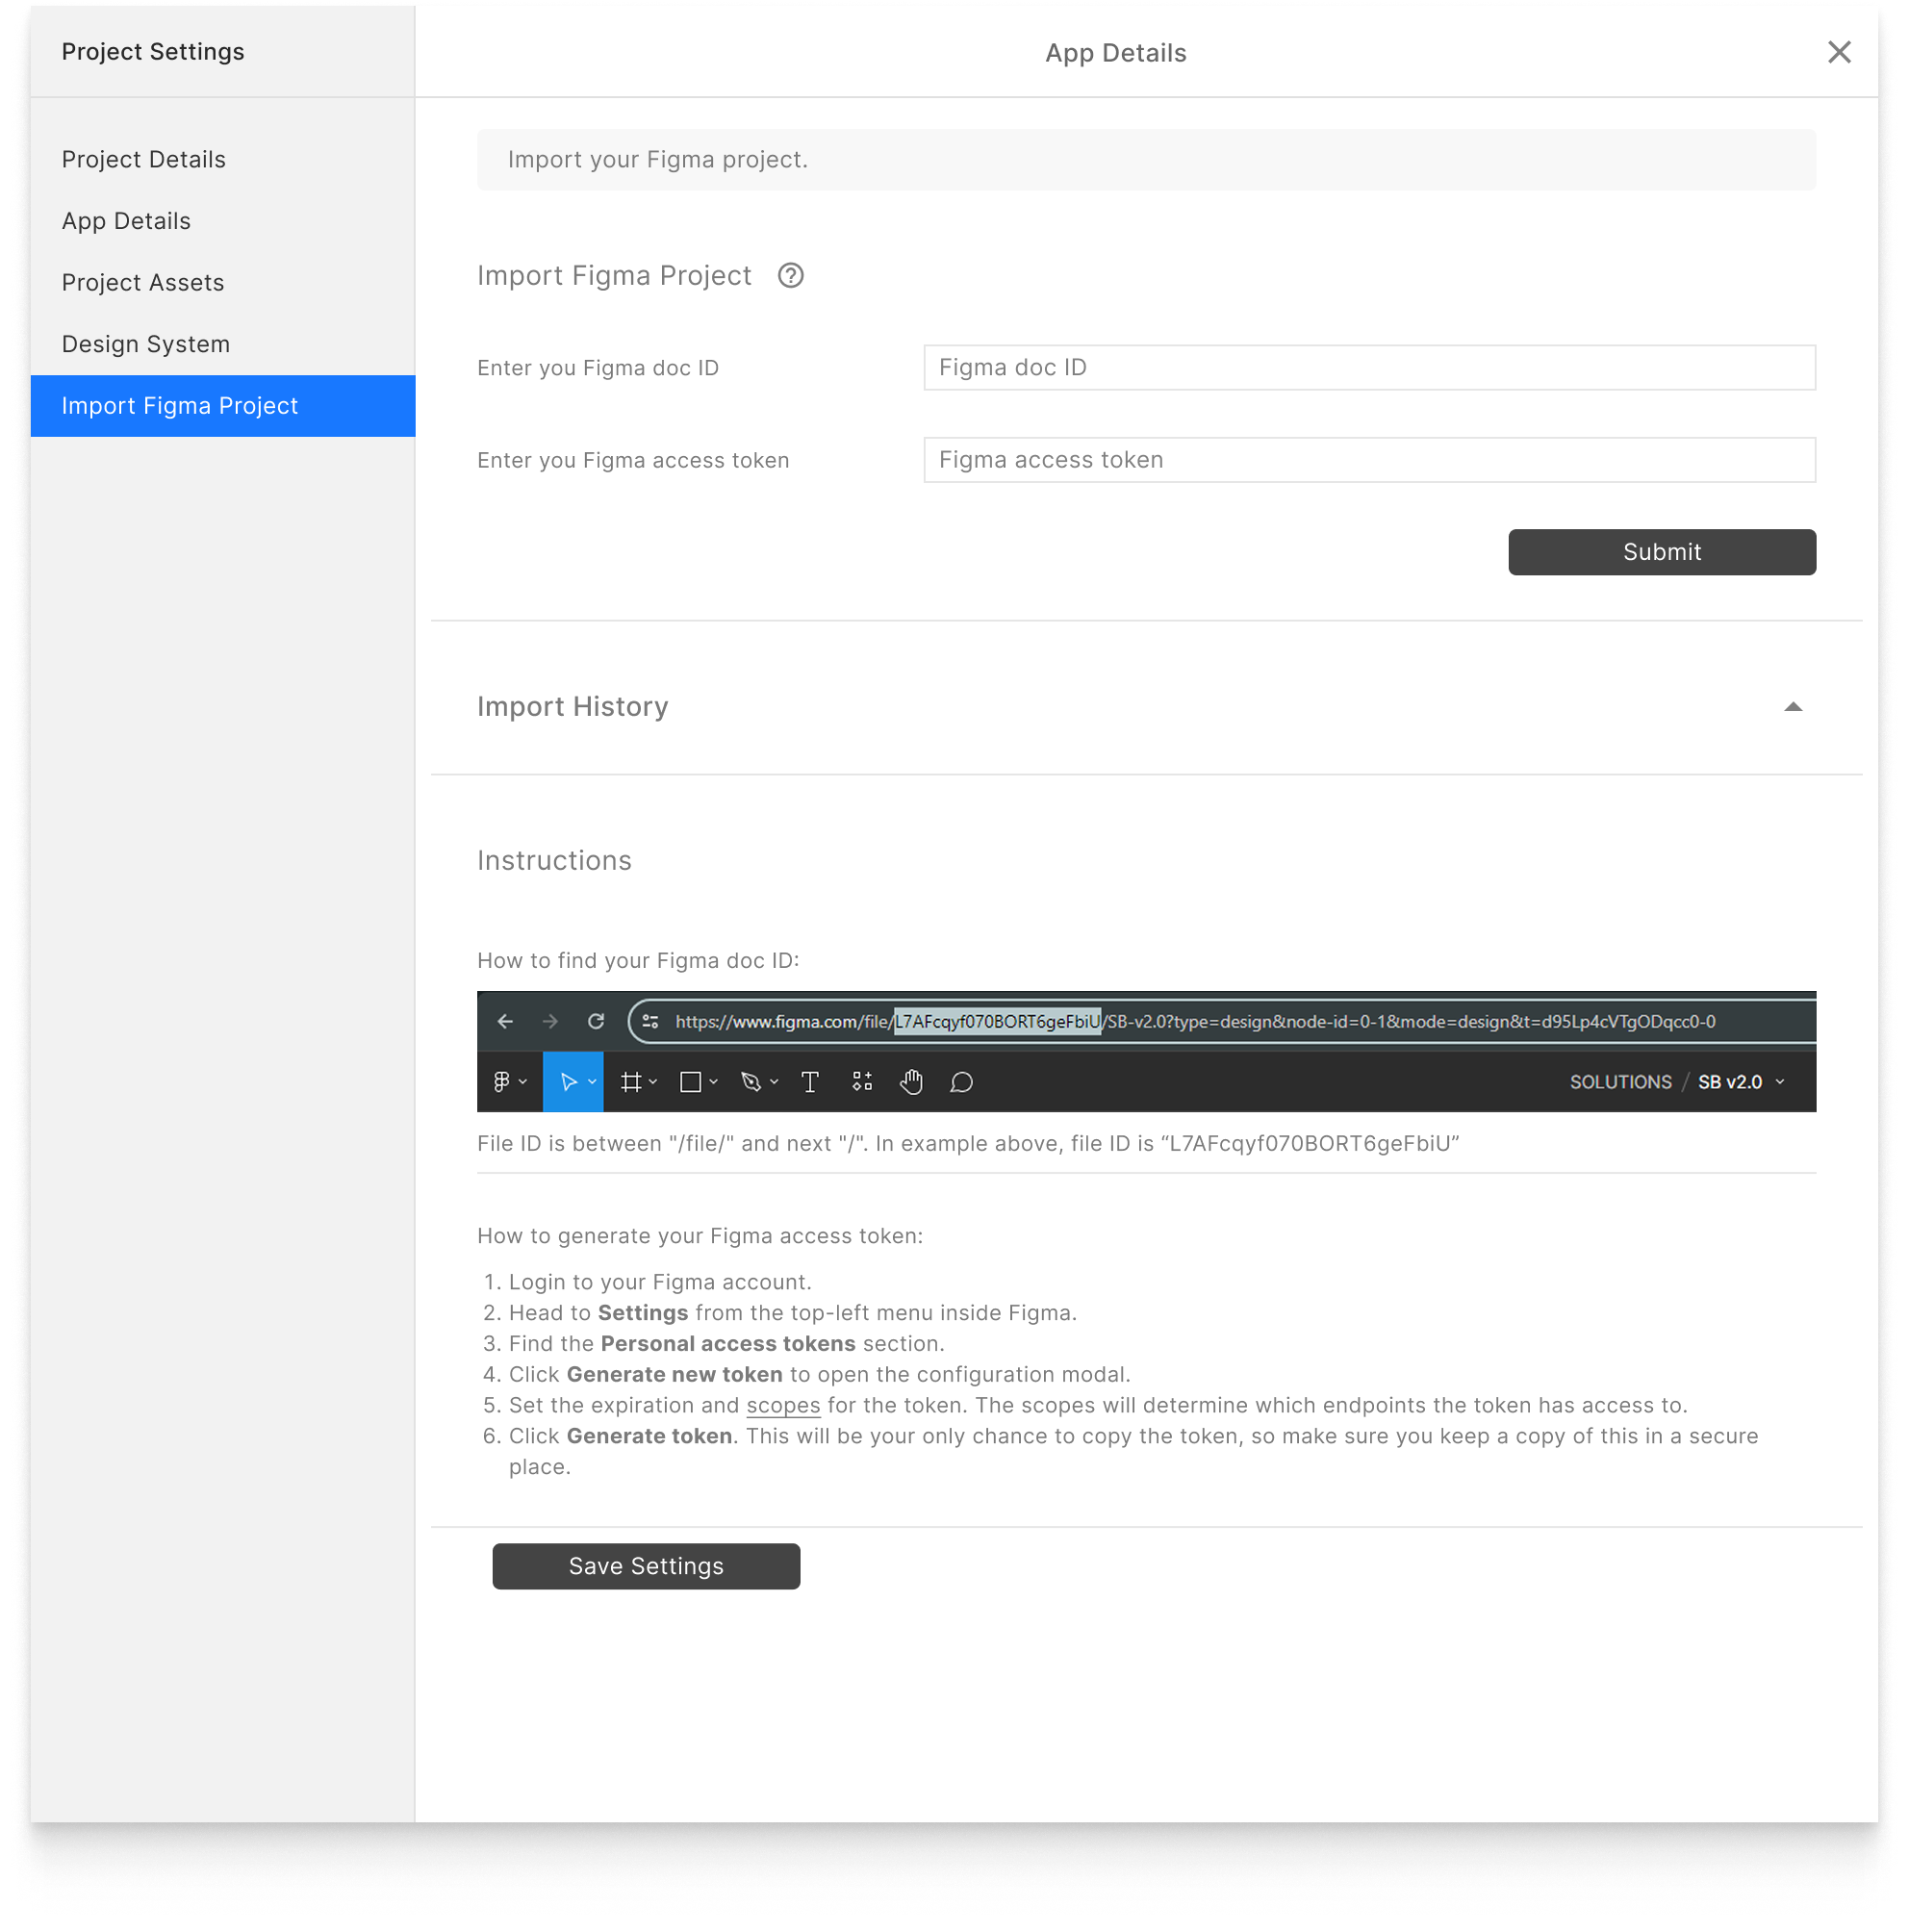Collapse the Import History section
The width and height of the screenshot is (1909, 1932).
1792,706
